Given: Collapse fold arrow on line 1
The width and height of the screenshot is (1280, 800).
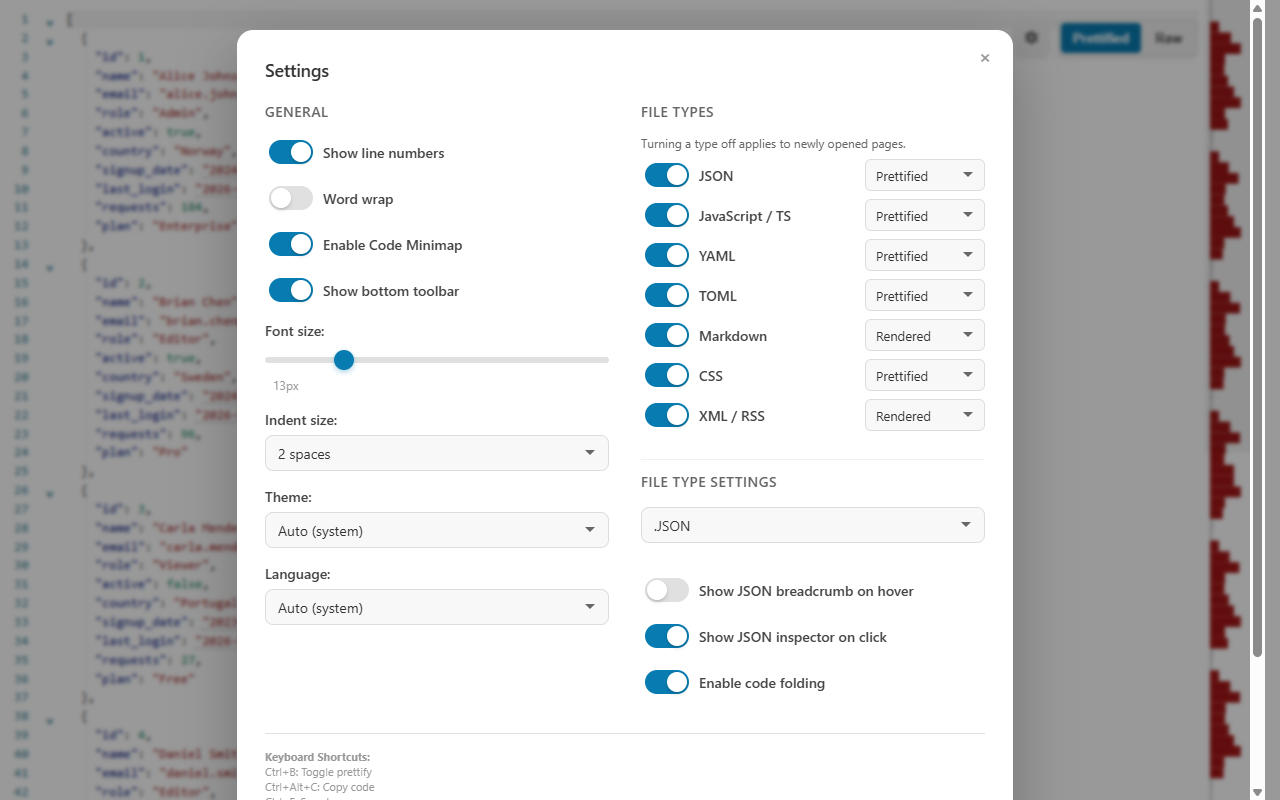Looking at the screenshot, I should pos(50,20).
